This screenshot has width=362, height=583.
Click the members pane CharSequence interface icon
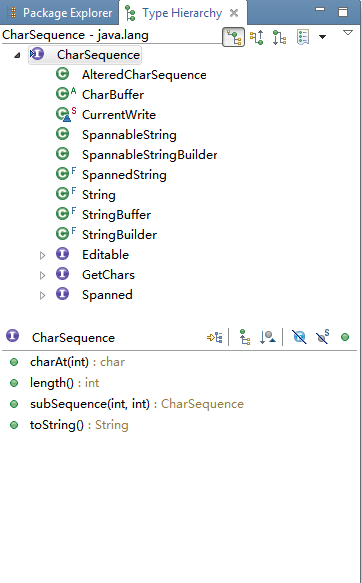[x=12, y=336]
